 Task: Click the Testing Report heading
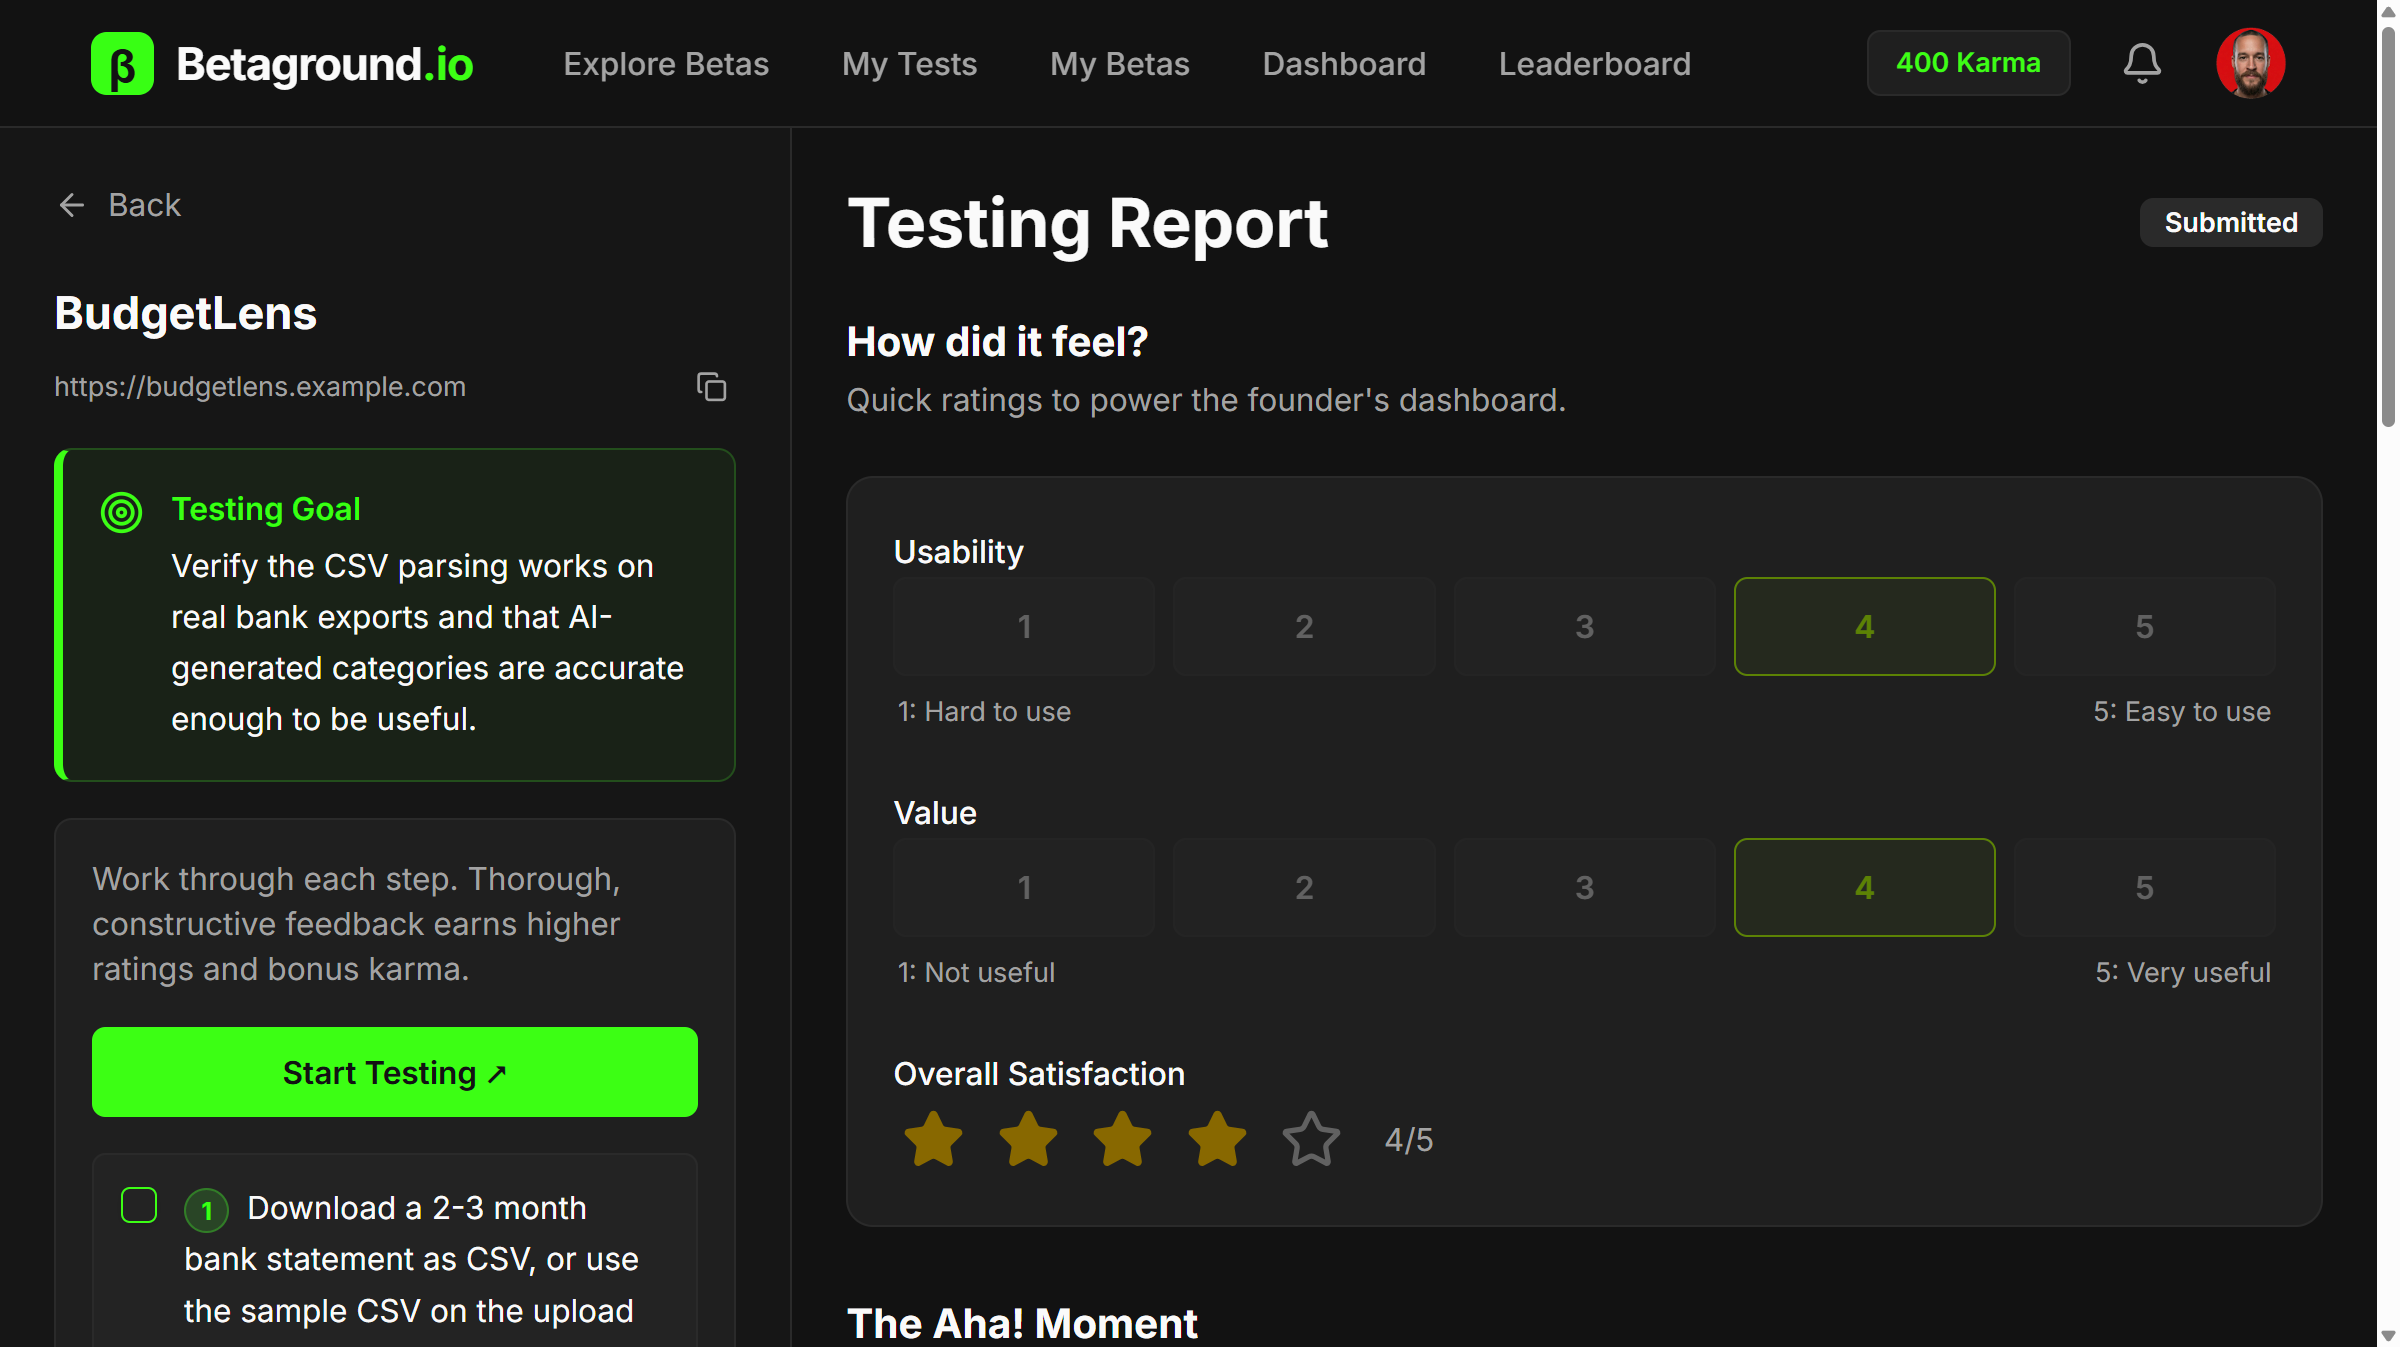click(1088, 223)
